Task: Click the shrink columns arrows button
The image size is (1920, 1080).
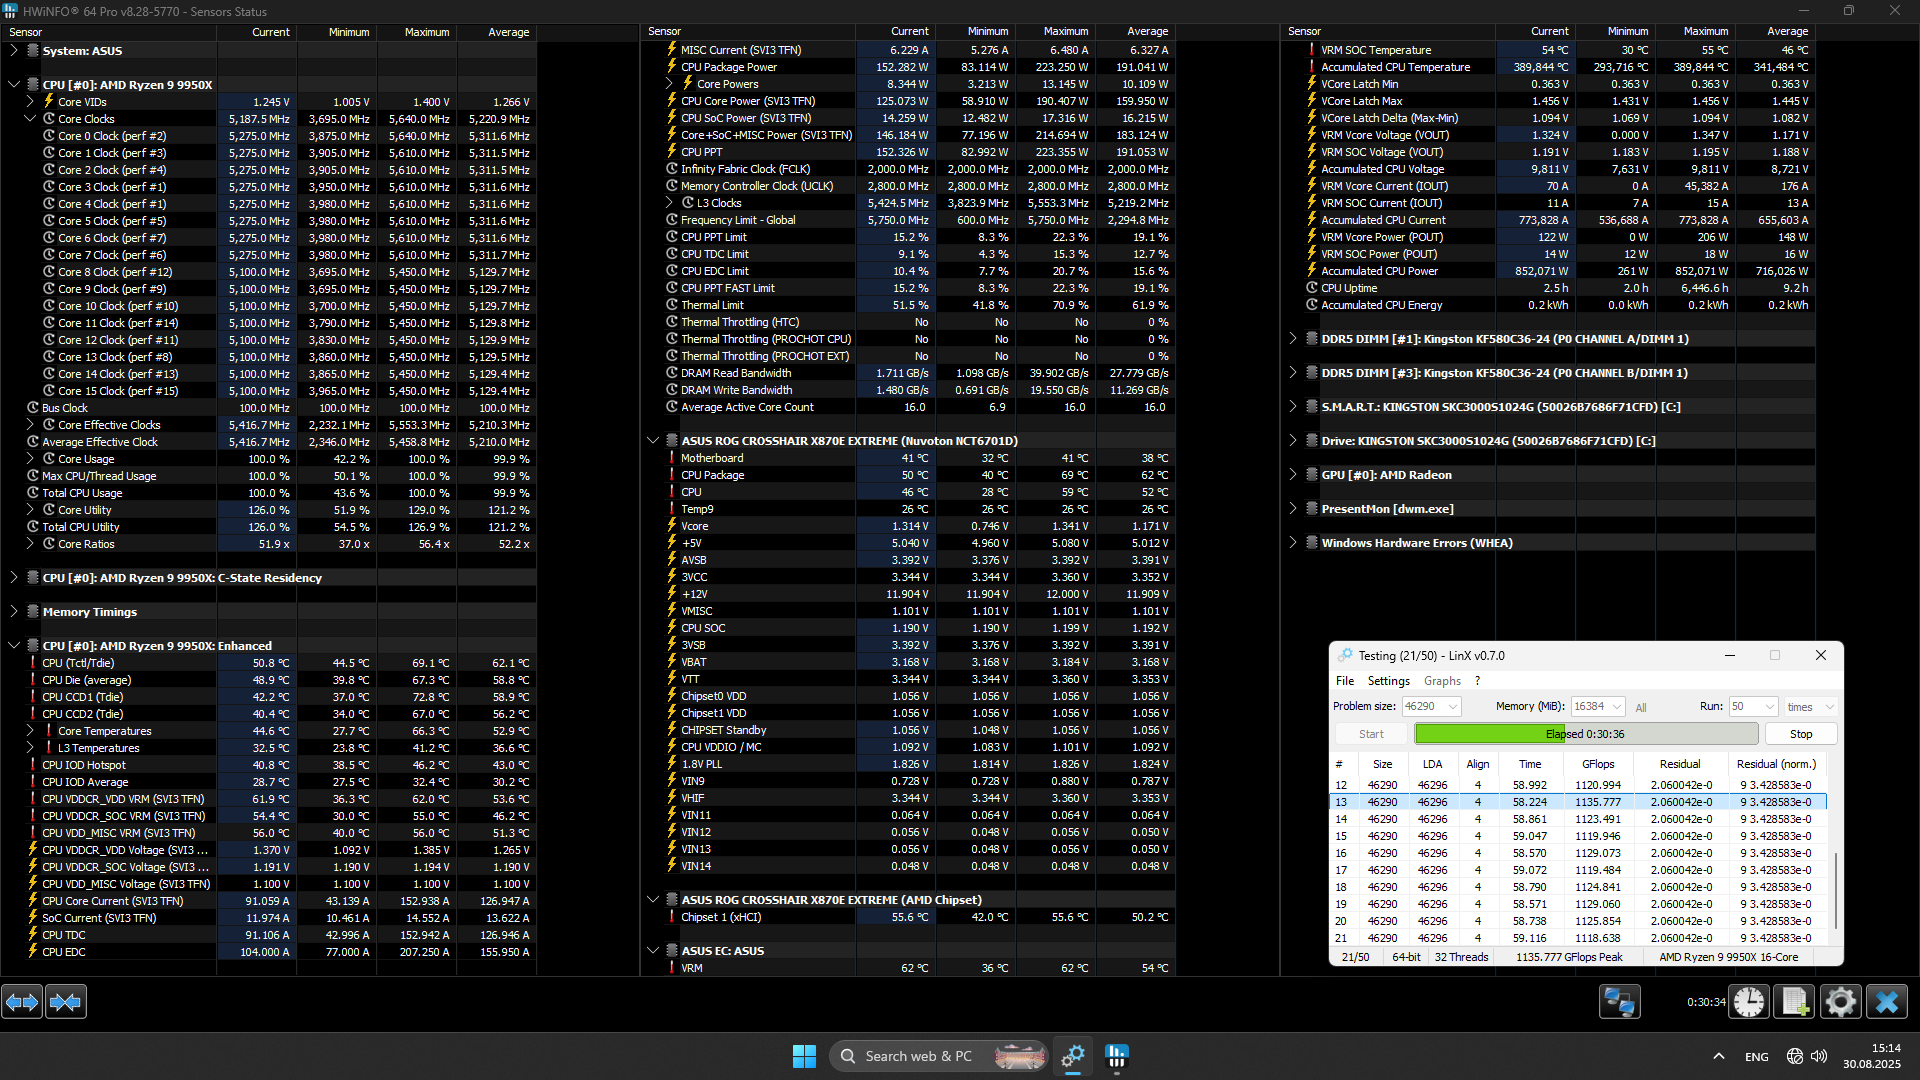Action: [x=66, y=1001]
